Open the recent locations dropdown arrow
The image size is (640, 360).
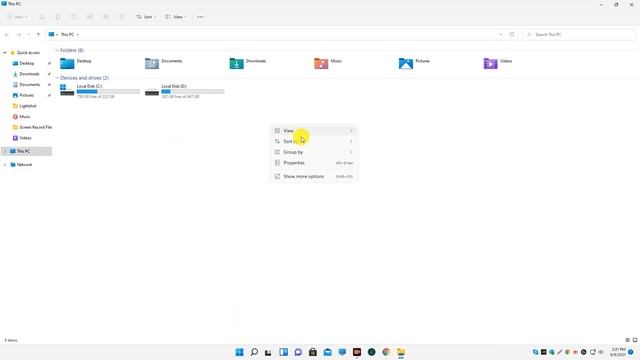(x=28, y=35)
